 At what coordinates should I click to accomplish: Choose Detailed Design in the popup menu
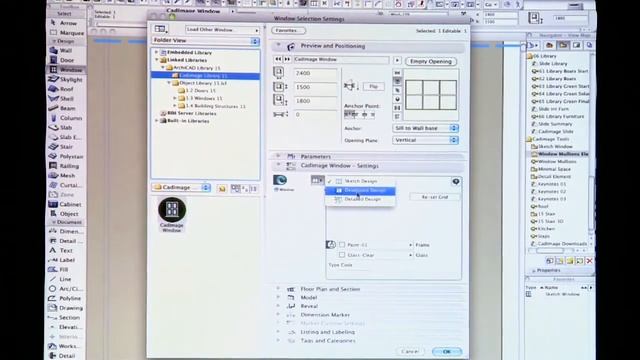coord(360,199)
